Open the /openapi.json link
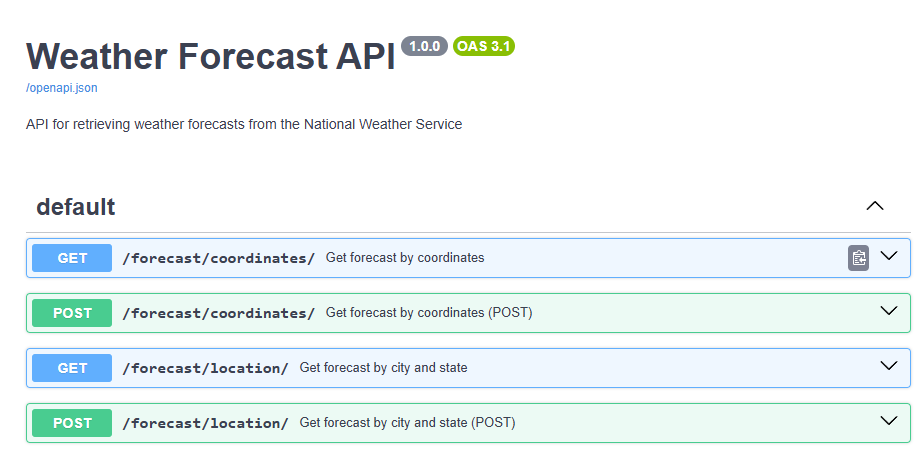The height and width of the screenshot is (463, 924). click(x=62, y=88)
